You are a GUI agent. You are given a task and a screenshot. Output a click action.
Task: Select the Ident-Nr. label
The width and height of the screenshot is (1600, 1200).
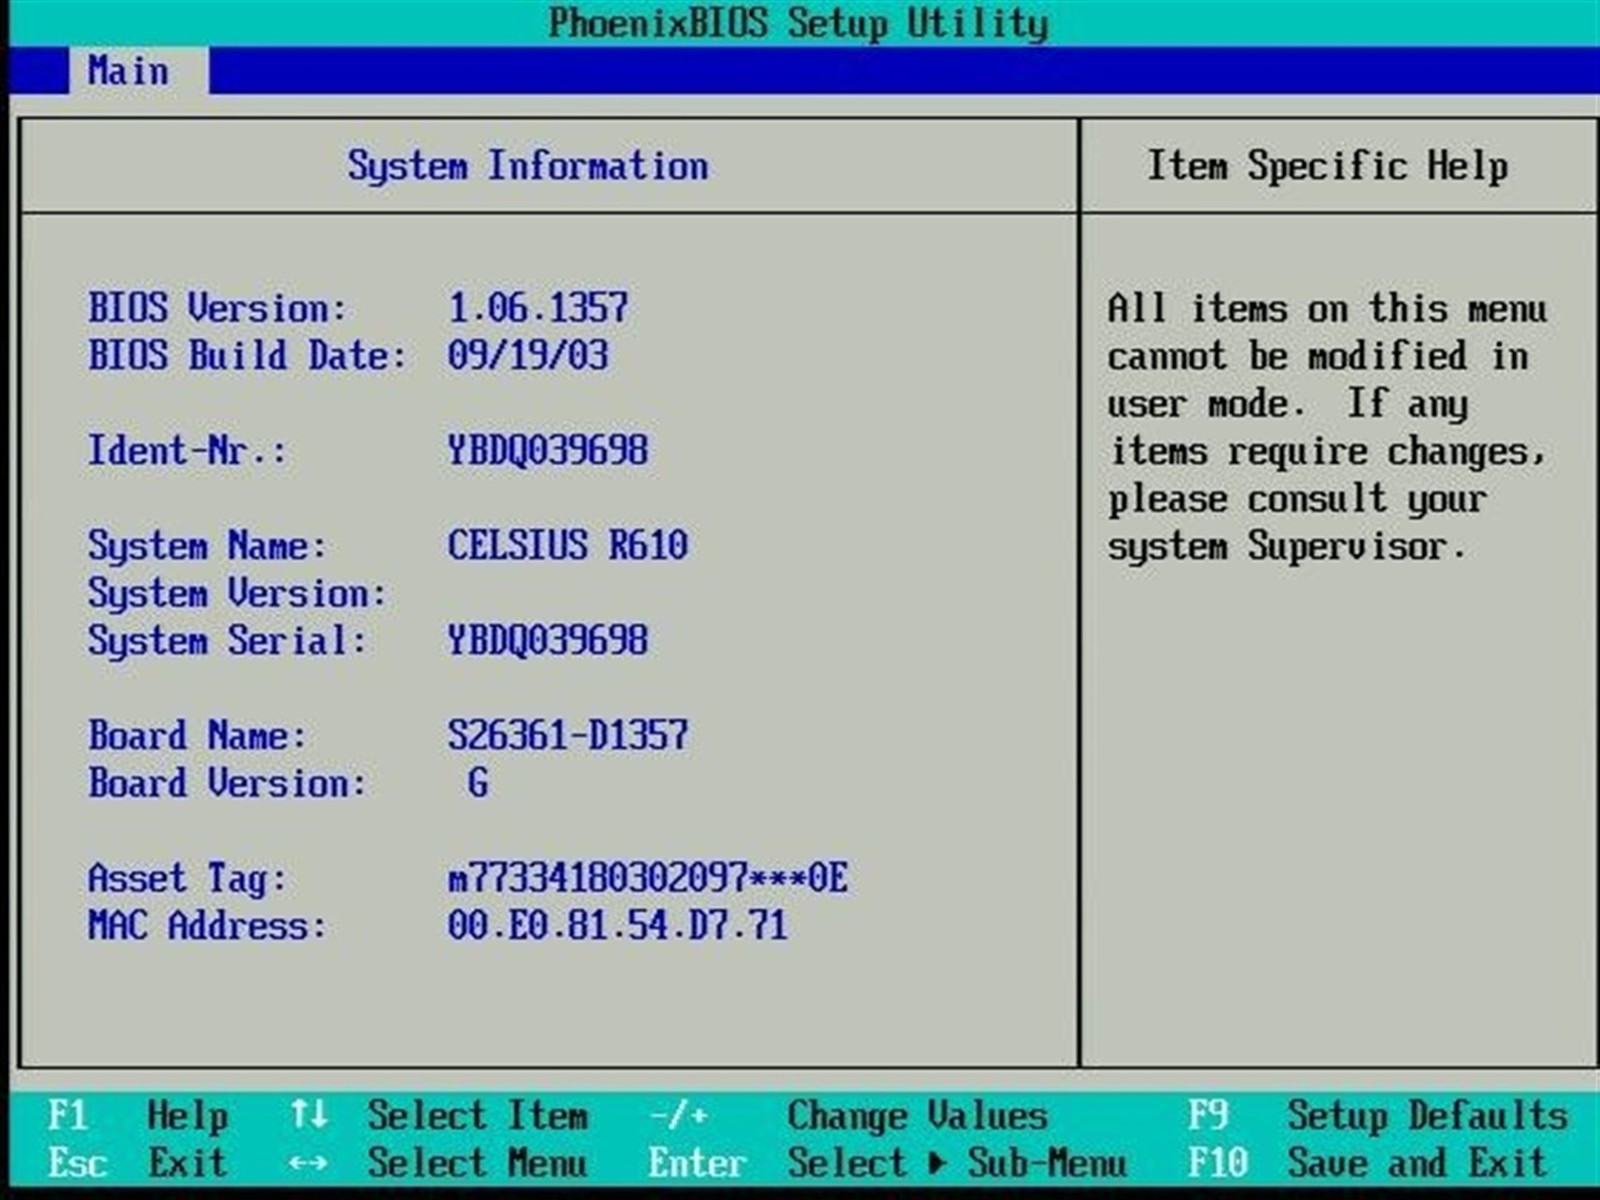click(187, 450)
